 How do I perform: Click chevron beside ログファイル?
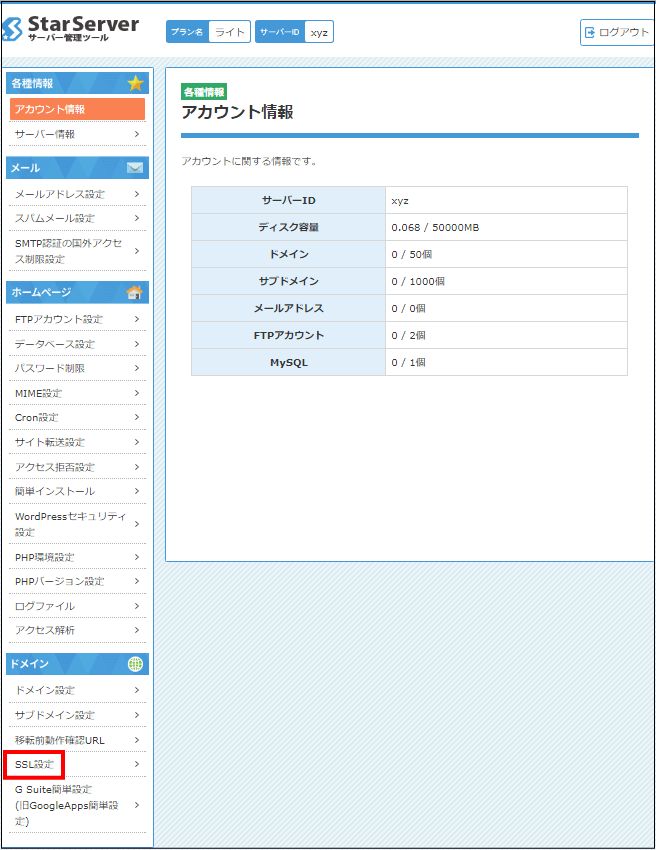(x=137, y=606)
